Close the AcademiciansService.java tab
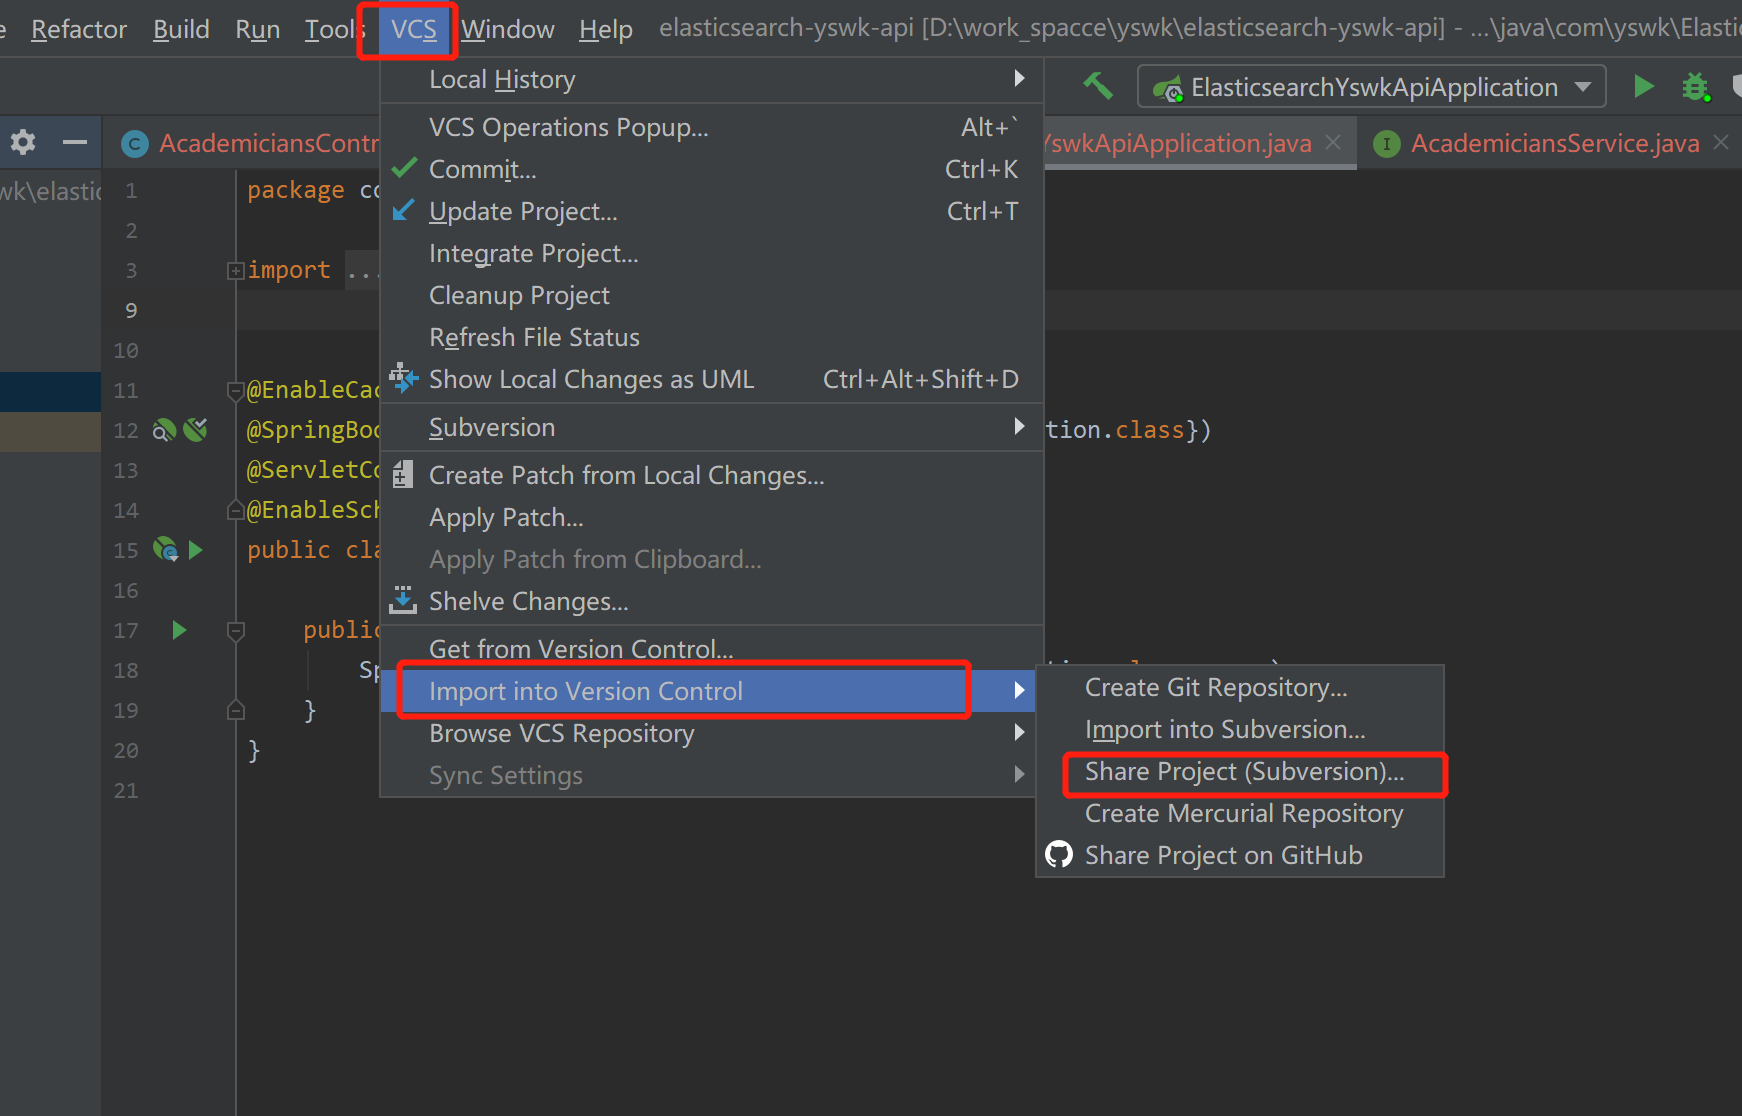The height and width of the screenshot is (1116, 1742). pos(1721,143)
